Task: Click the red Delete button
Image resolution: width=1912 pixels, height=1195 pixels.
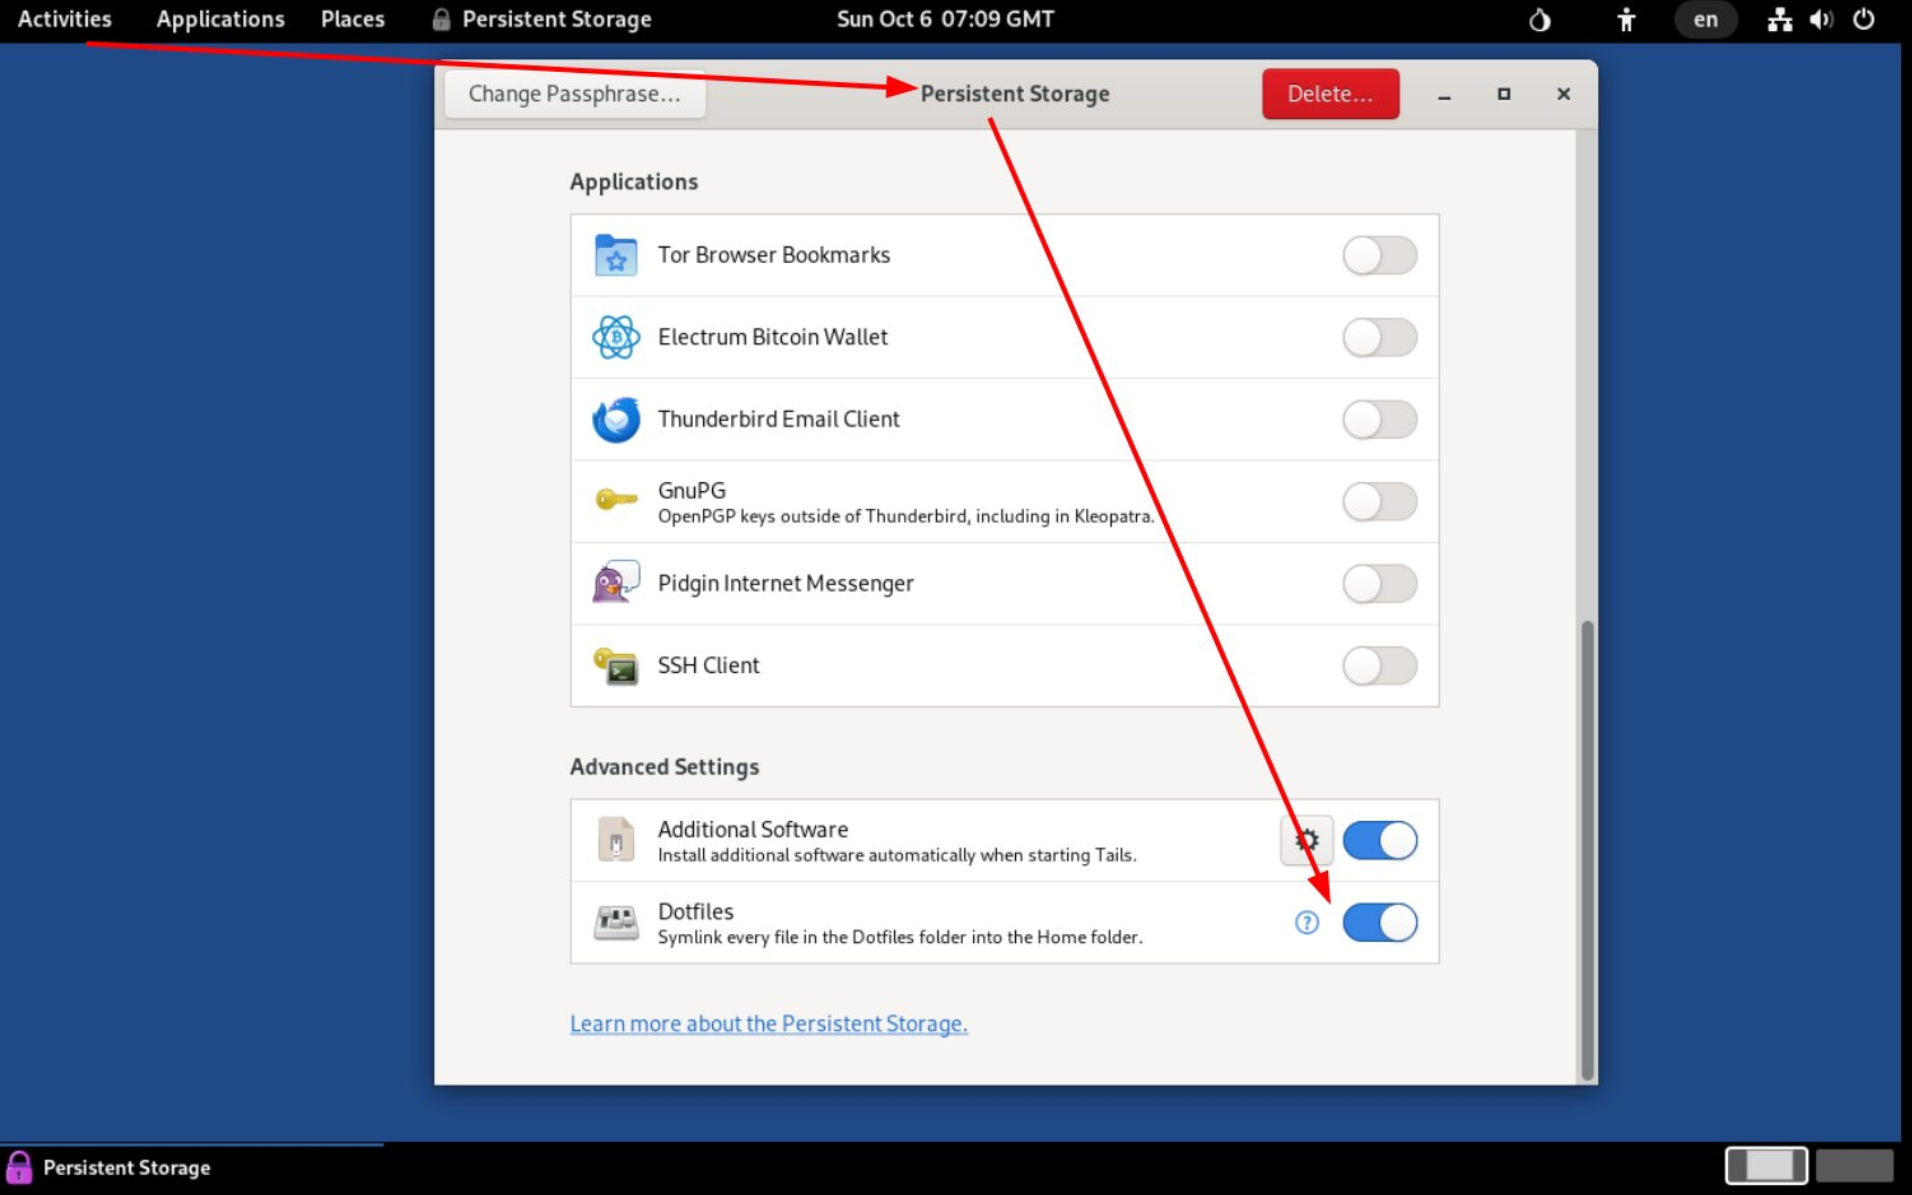Action: pyautogui.click(x=1330, y=94)
